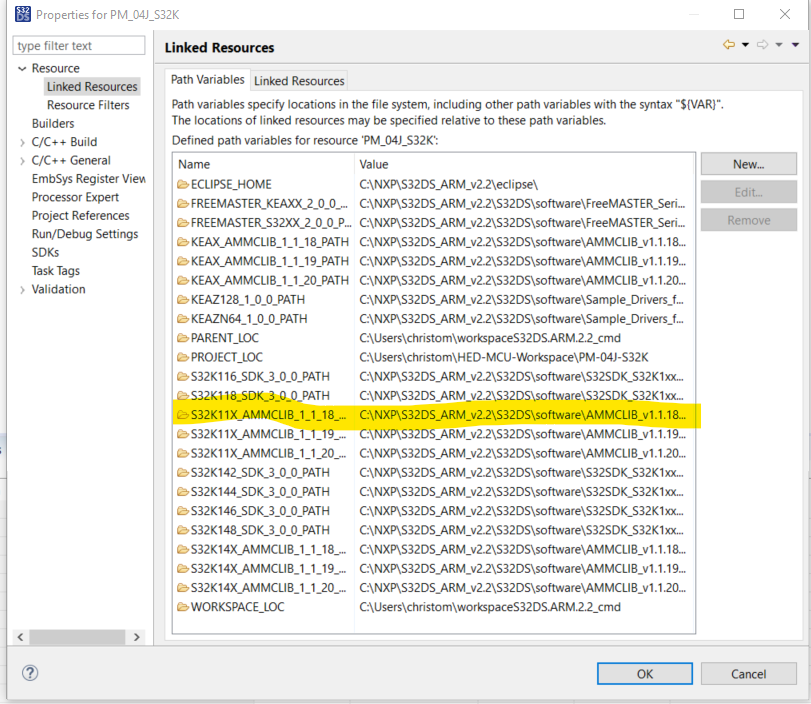Open the Processor Expert page
The width and height of the screenshot is (811, 704).
click(75, 197)
